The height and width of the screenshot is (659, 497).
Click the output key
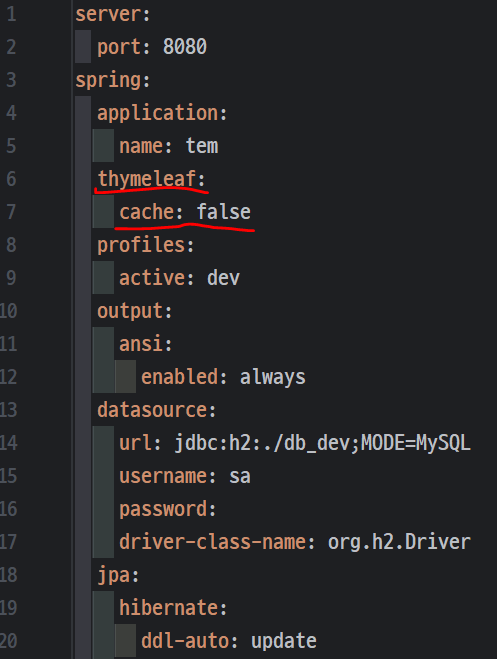[130, 311]
